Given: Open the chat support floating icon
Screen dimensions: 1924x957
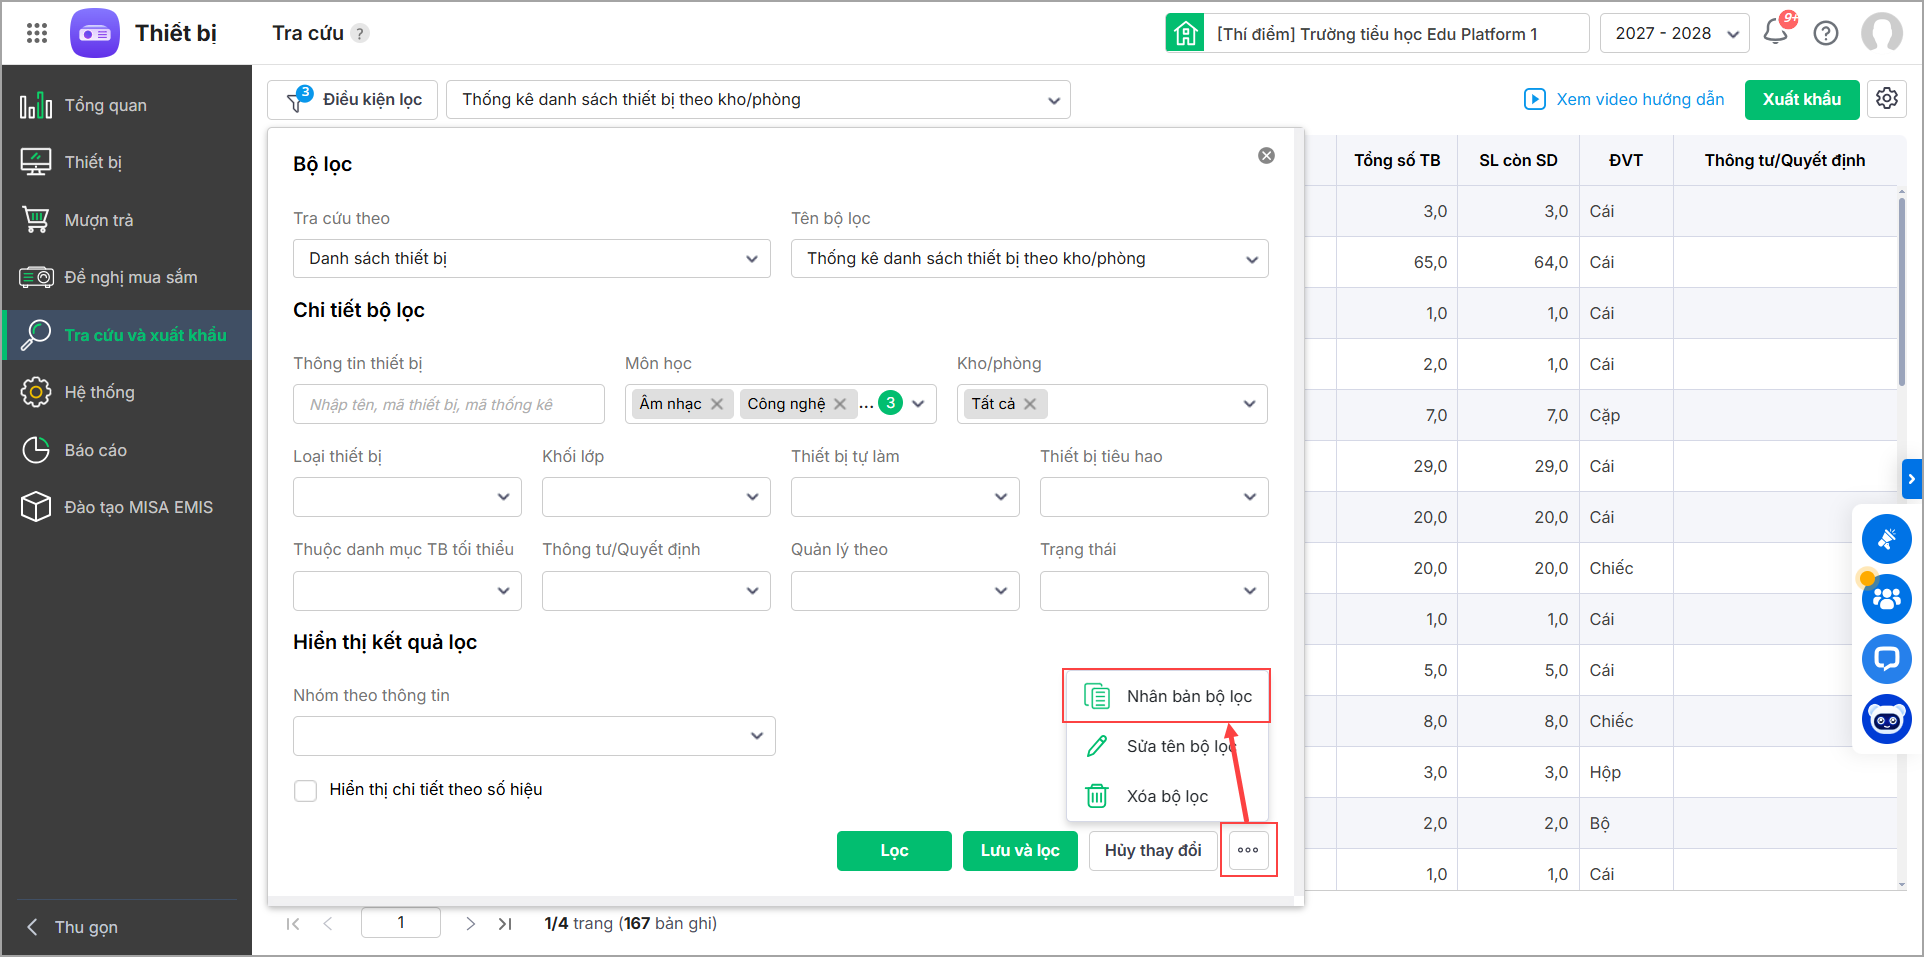Looking at the screenshot, I should click(x=1887, y=659).
